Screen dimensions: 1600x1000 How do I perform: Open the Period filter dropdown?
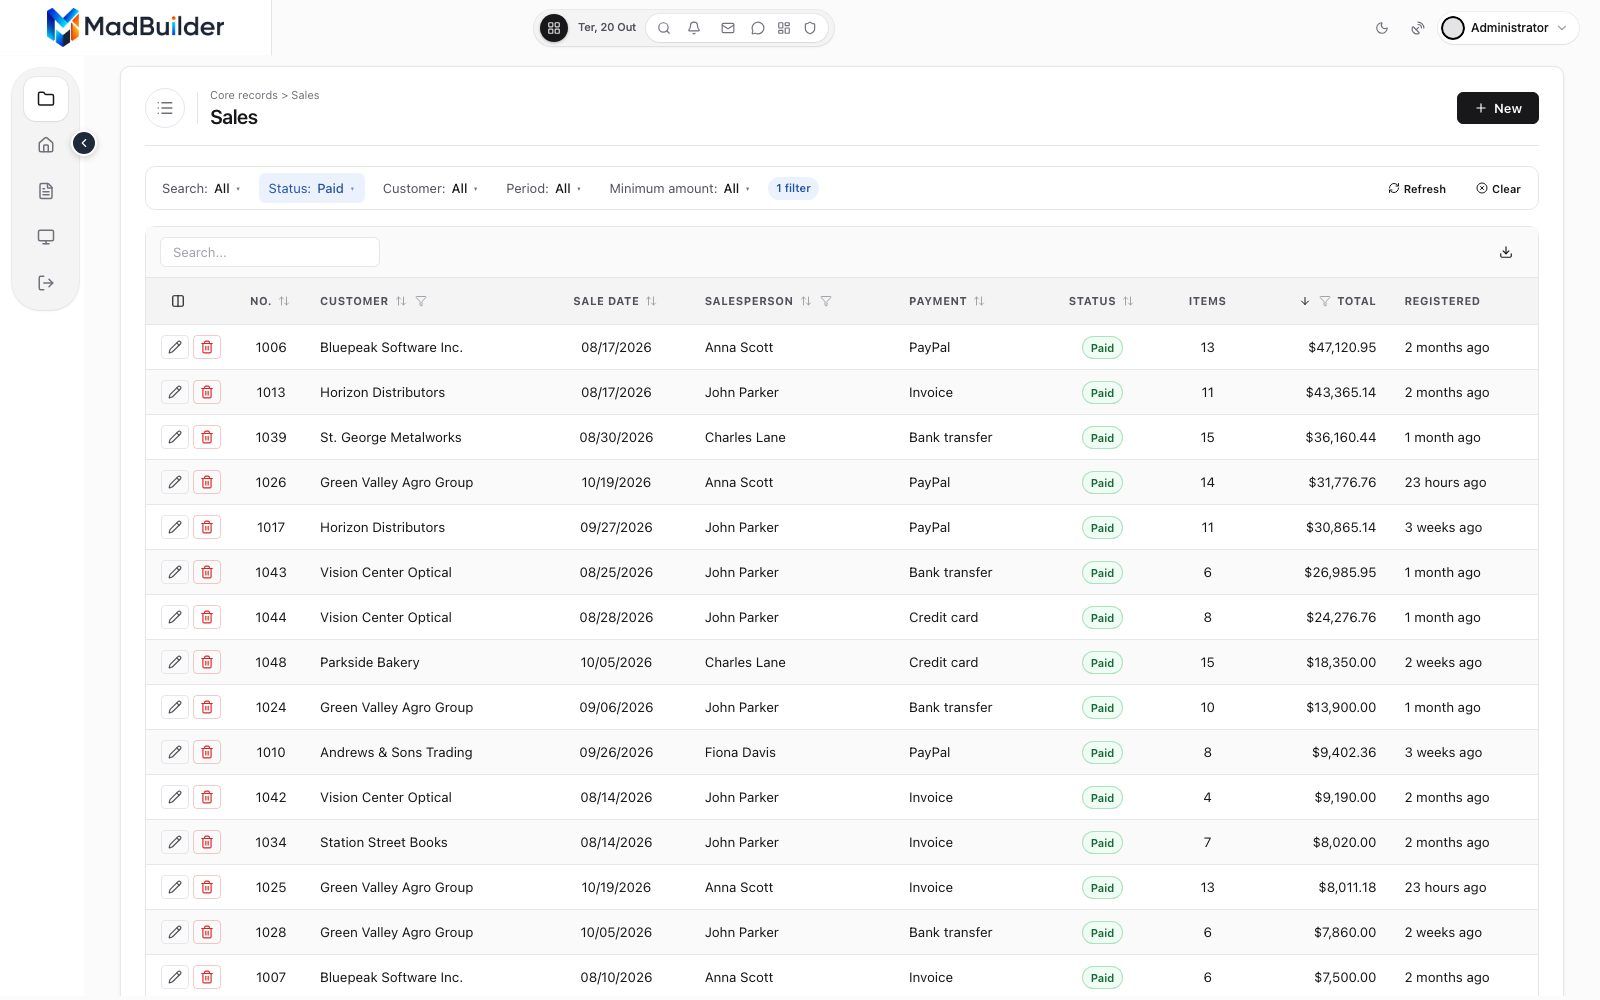pyautogui.click(x=543, y=188)
